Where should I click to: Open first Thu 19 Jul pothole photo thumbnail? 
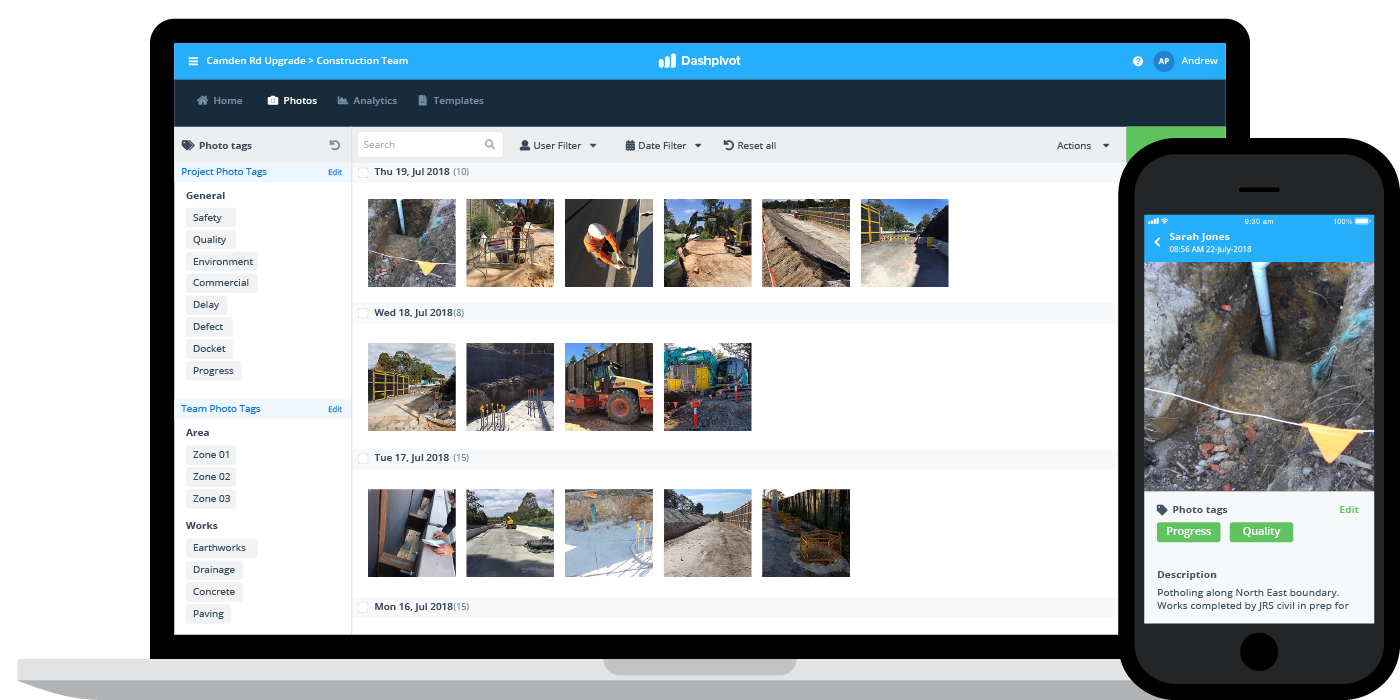click(x=412, y=243)
